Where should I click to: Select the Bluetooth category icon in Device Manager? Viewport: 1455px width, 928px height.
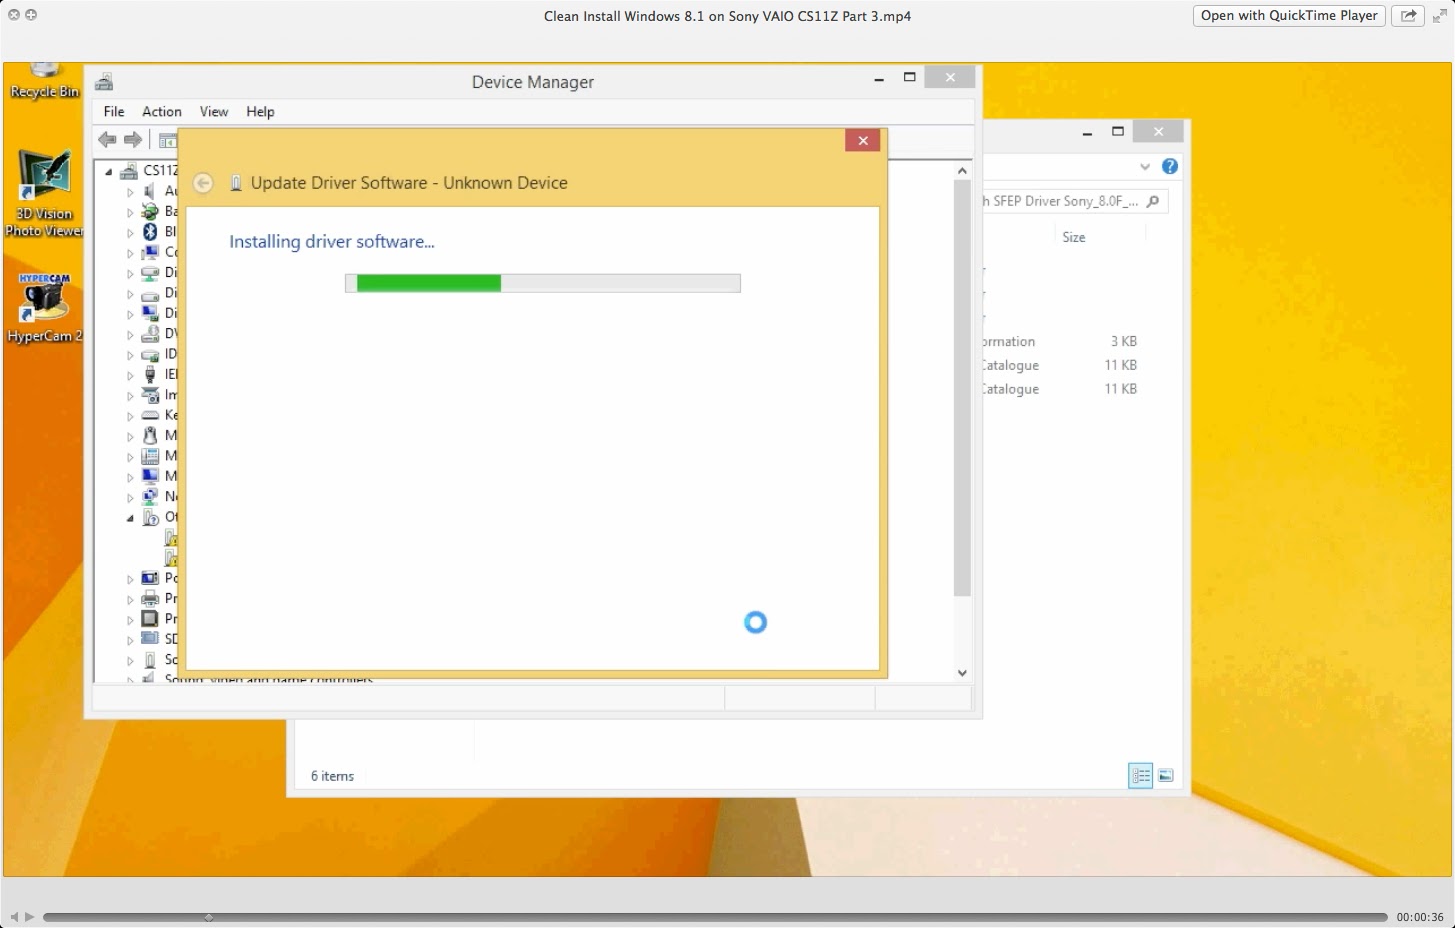(149, 231)
